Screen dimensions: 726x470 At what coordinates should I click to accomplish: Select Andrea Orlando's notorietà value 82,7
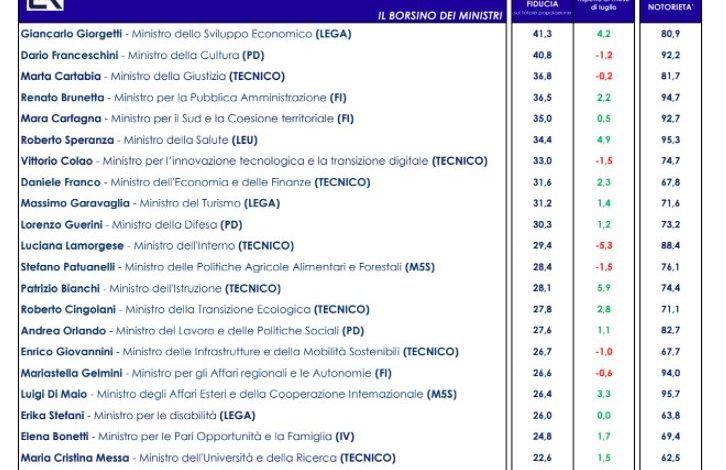point(670,330)
